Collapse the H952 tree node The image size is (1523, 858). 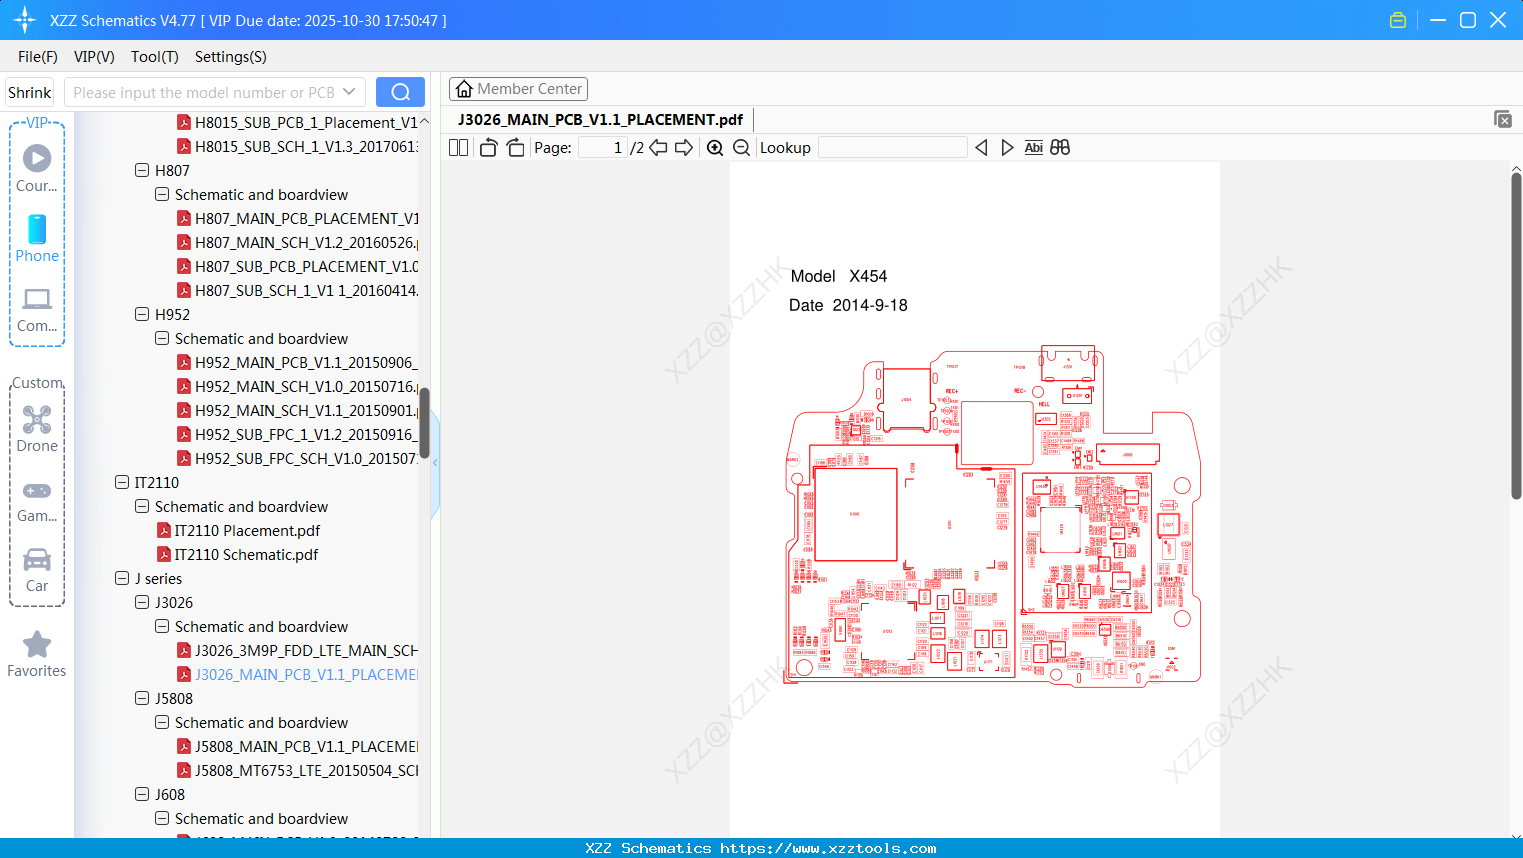tap(141, 314)
